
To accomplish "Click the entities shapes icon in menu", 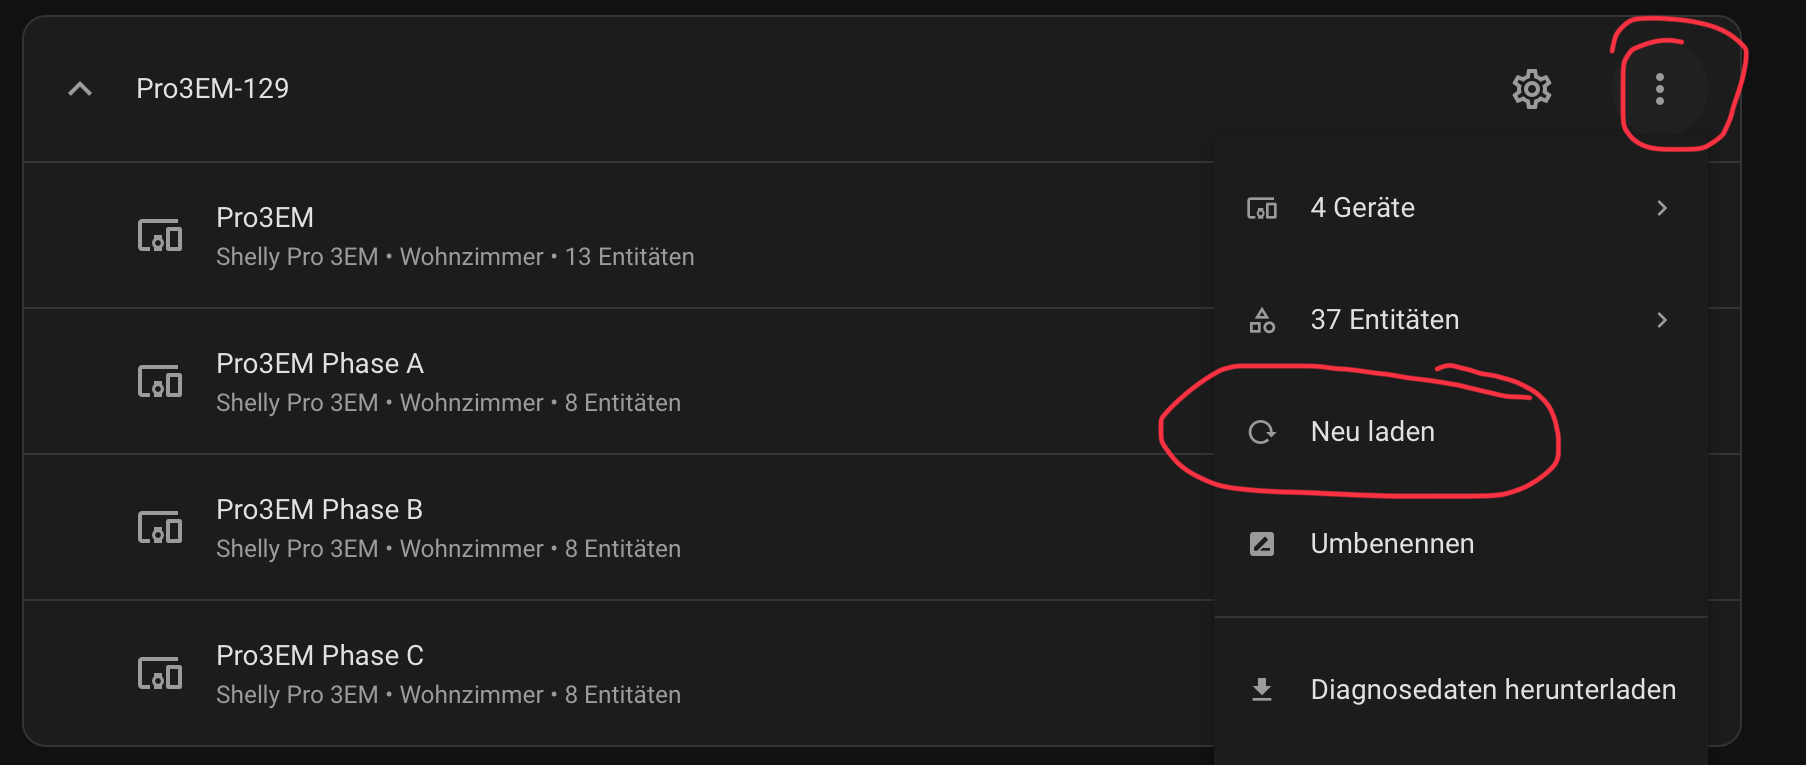I will 1262,320.
